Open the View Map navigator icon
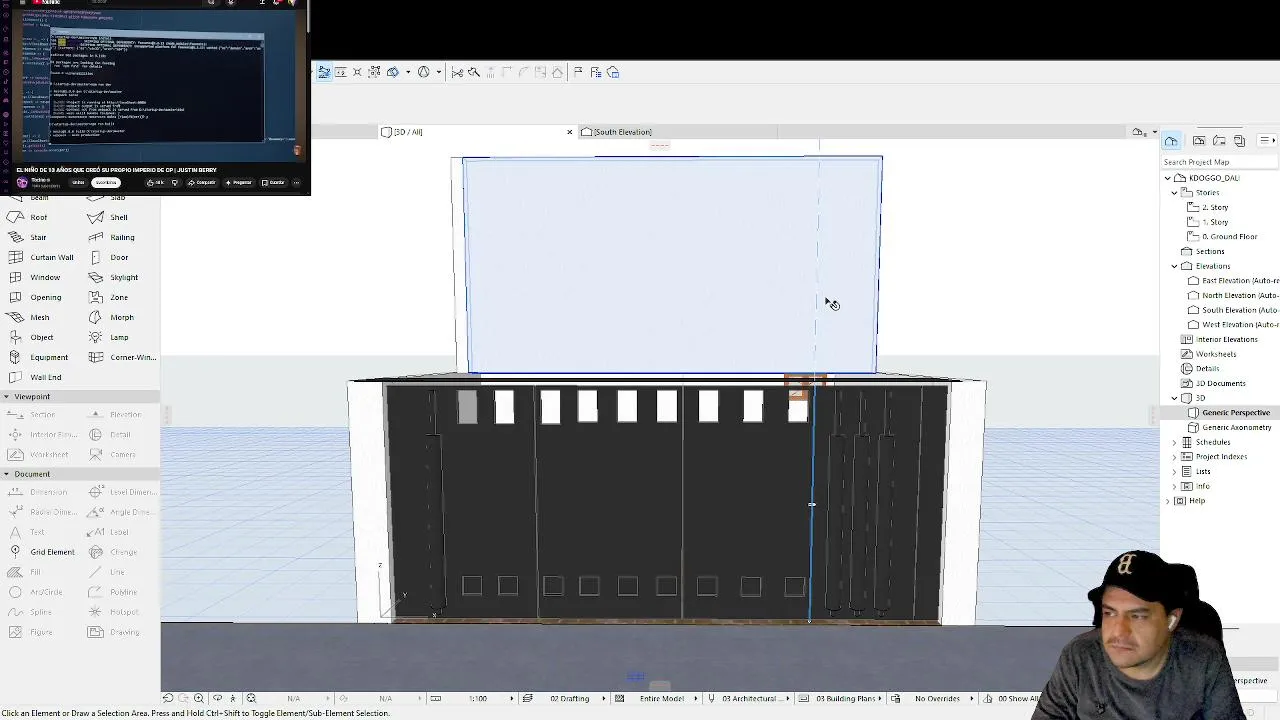This screenshot has height=720, width=1280. pyautogui.click(x=1199, y=141)
